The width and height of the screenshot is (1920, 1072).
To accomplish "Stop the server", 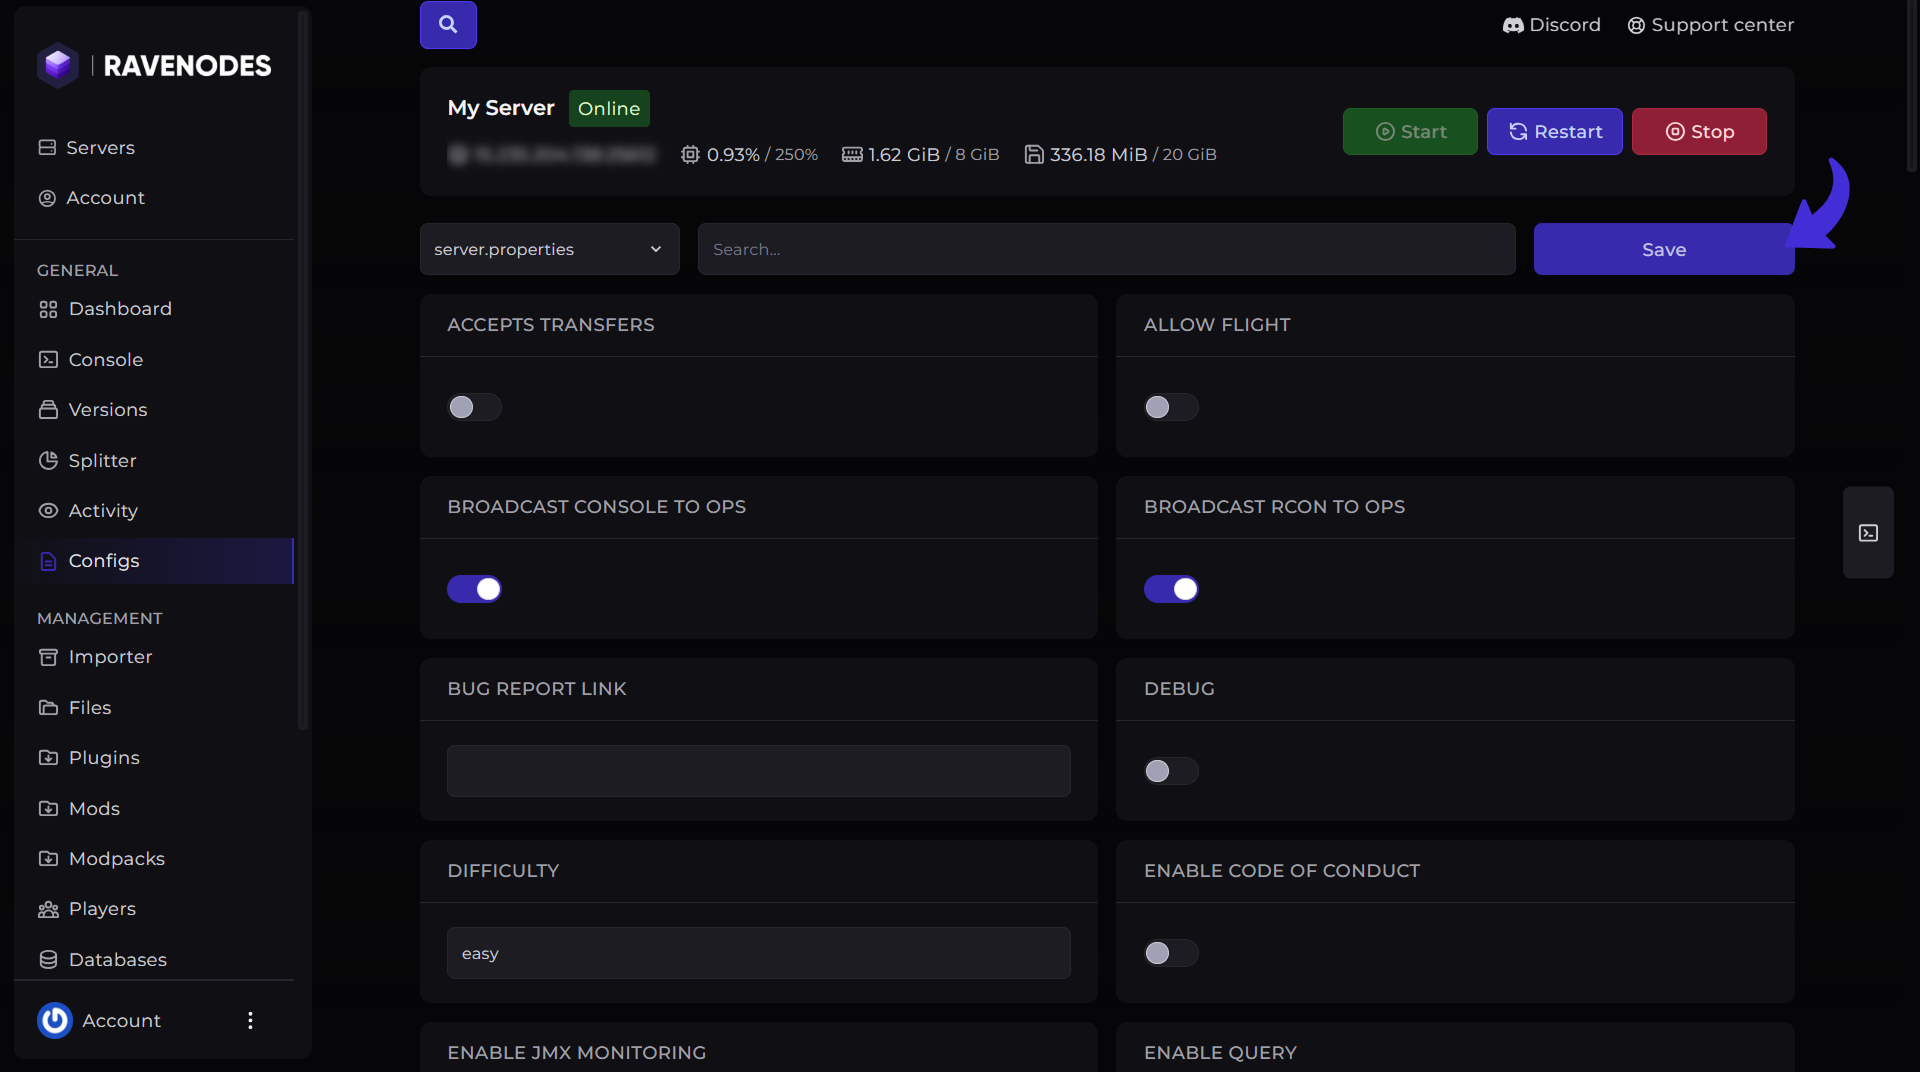I will 1699,131.
